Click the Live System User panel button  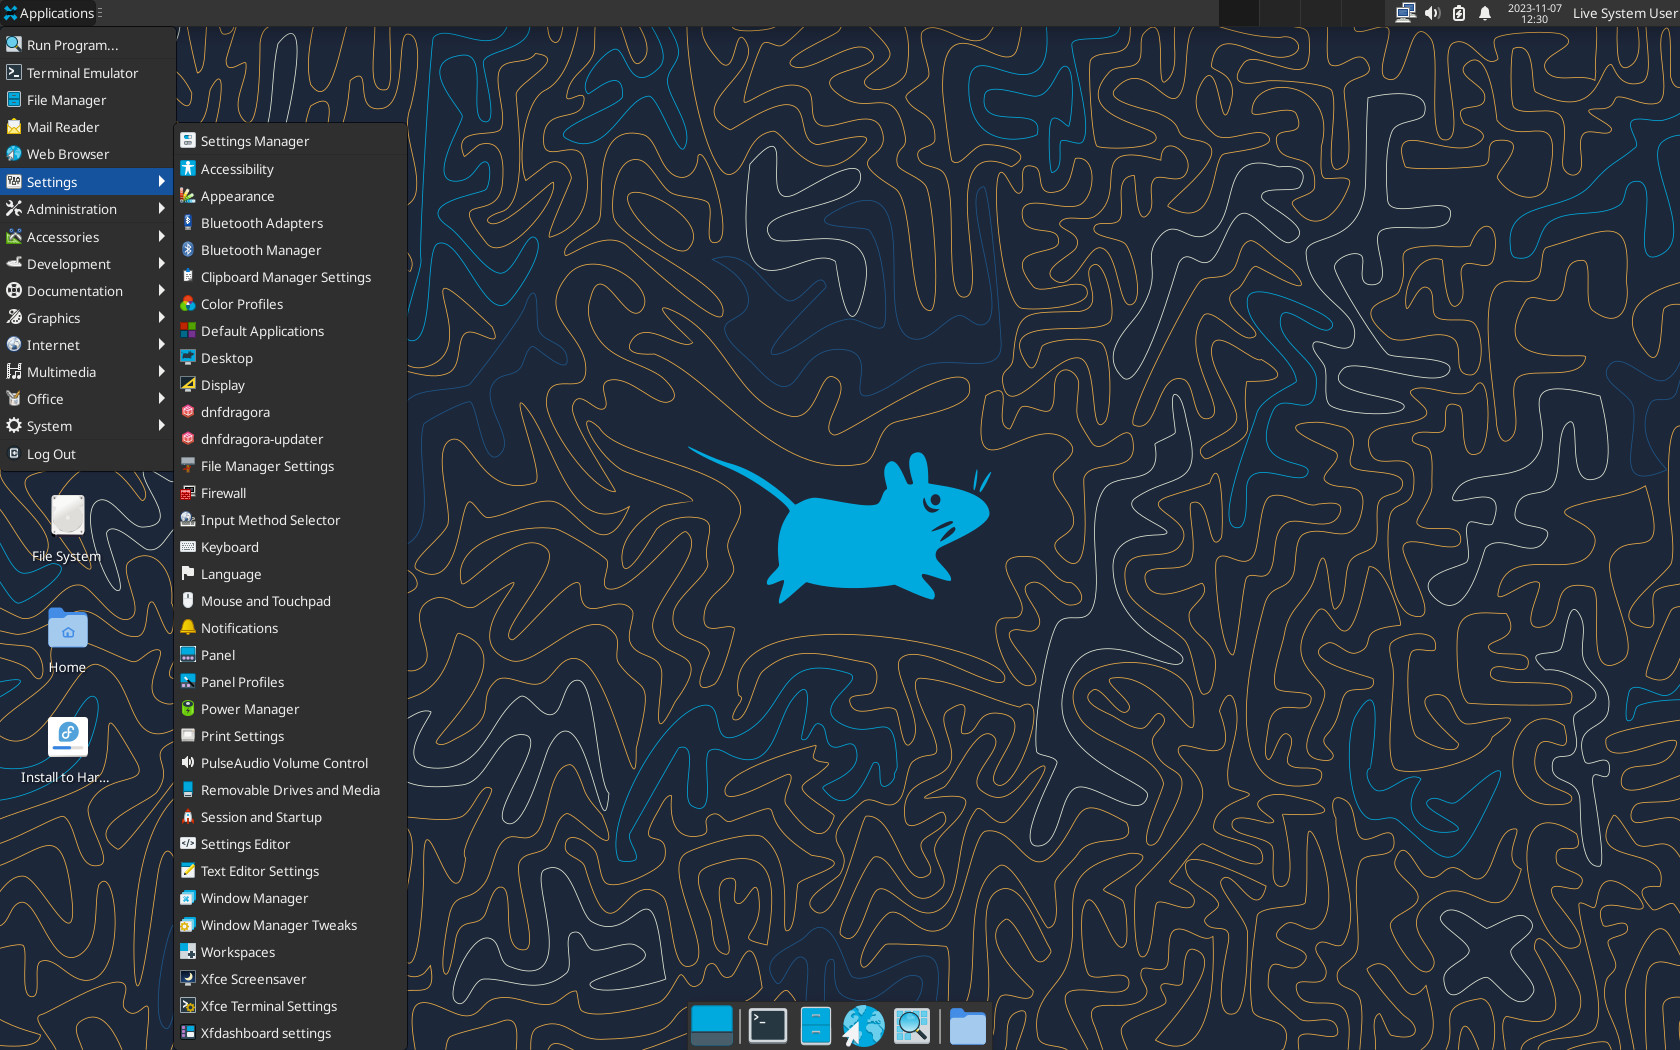pyautogui.click(x=1624, y=13)
